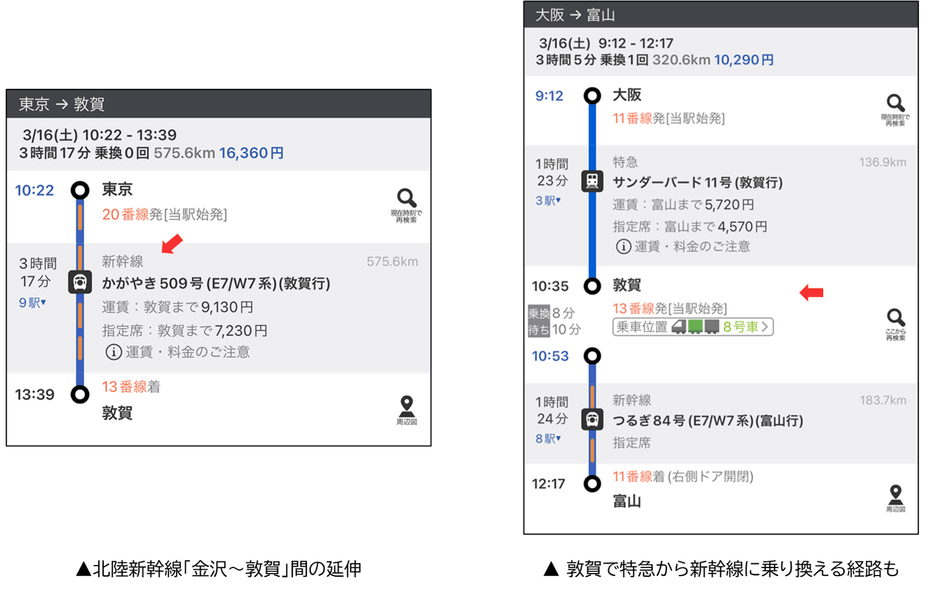
Task: Select 敦賀 arrival name in 東京→敦賀 route
Action: coord(117,413)
